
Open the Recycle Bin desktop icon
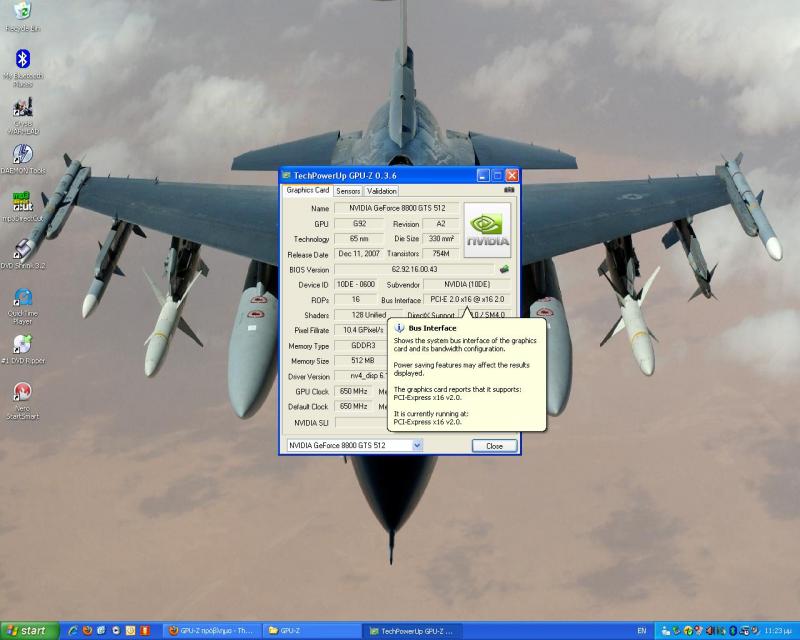click(x=22, y=15)
